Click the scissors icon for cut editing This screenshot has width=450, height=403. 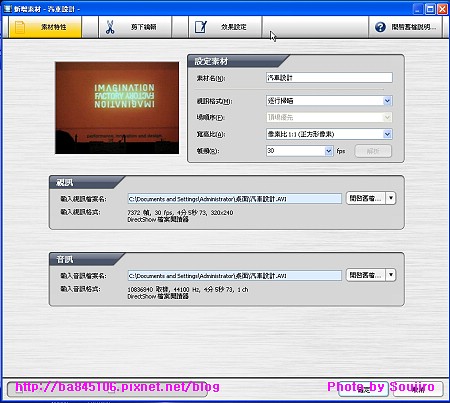pyautogui.click(x=110, y=27)
